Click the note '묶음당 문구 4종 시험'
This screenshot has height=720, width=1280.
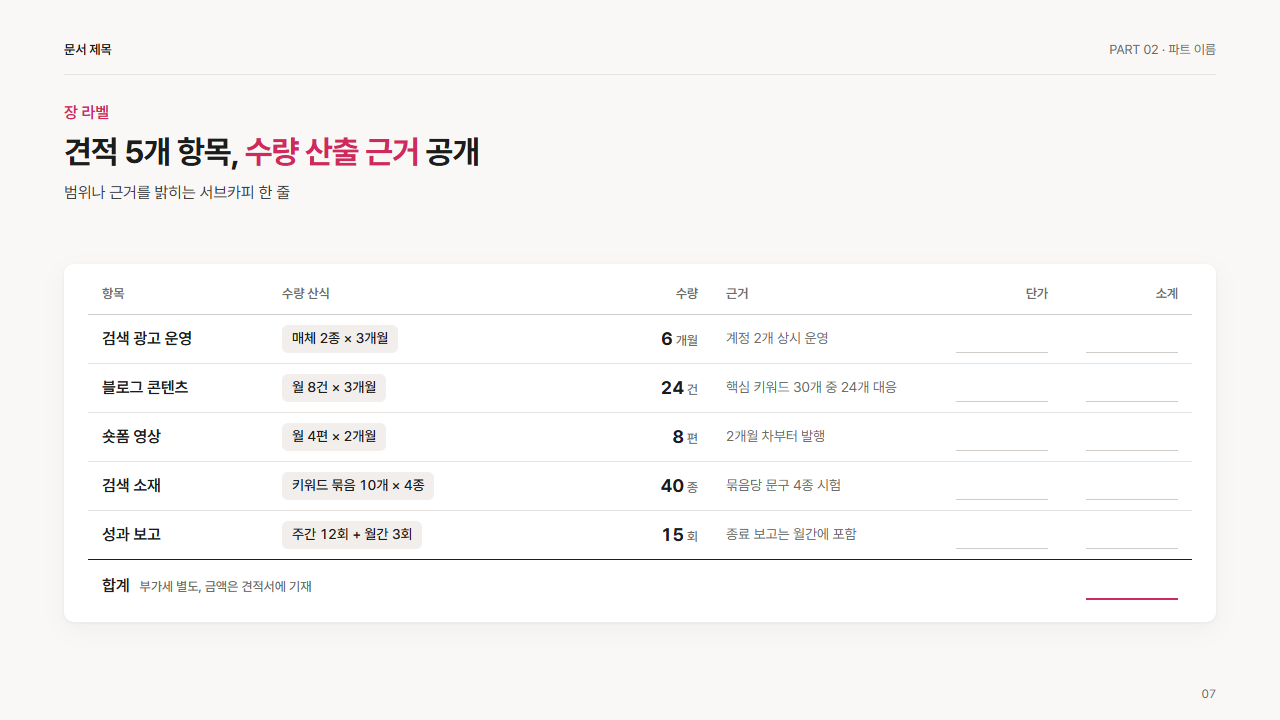pos(783,485)
